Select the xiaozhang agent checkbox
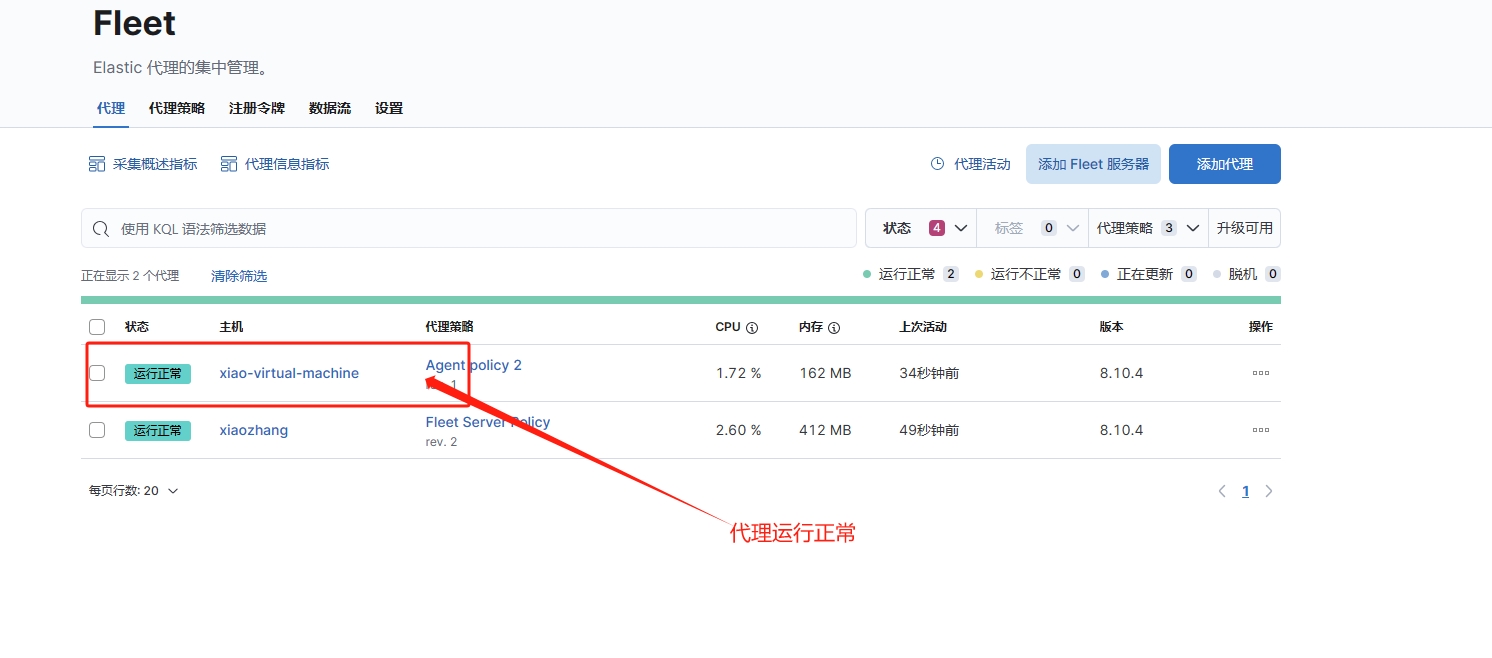This screenshot has height=658, width=1492. (x=97, y=430)
